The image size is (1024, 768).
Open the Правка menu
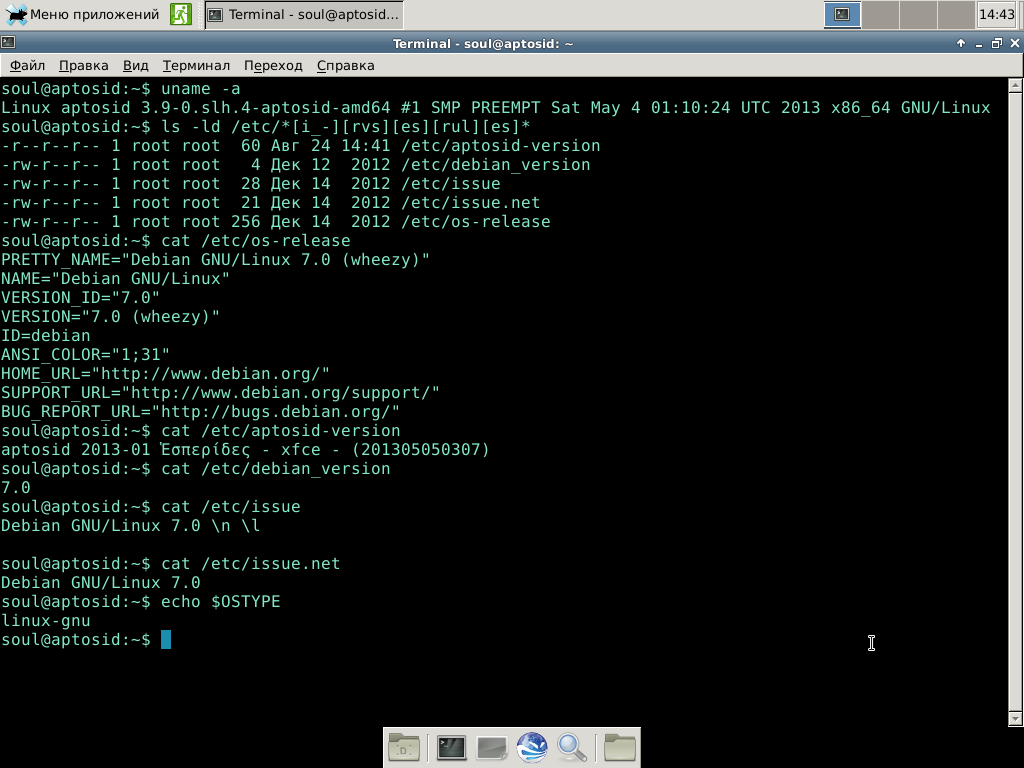tap(84, 65)
